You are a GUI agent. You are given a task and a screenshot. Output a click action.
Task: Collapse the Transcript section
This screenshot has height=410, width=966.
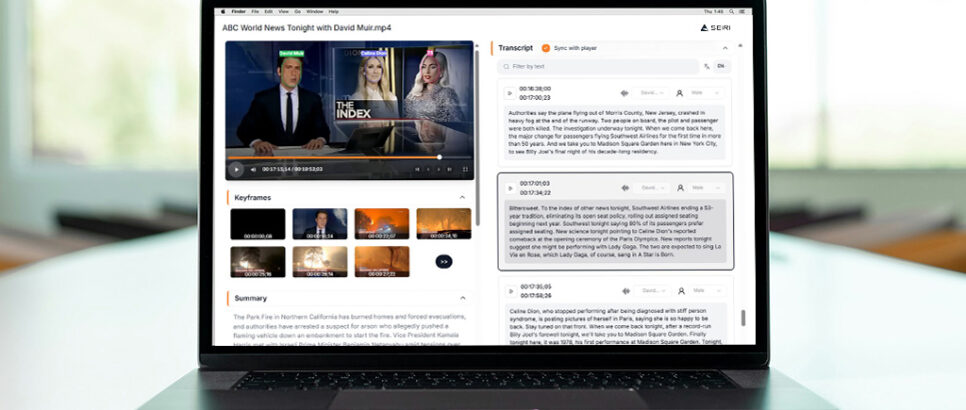(725, 48)
